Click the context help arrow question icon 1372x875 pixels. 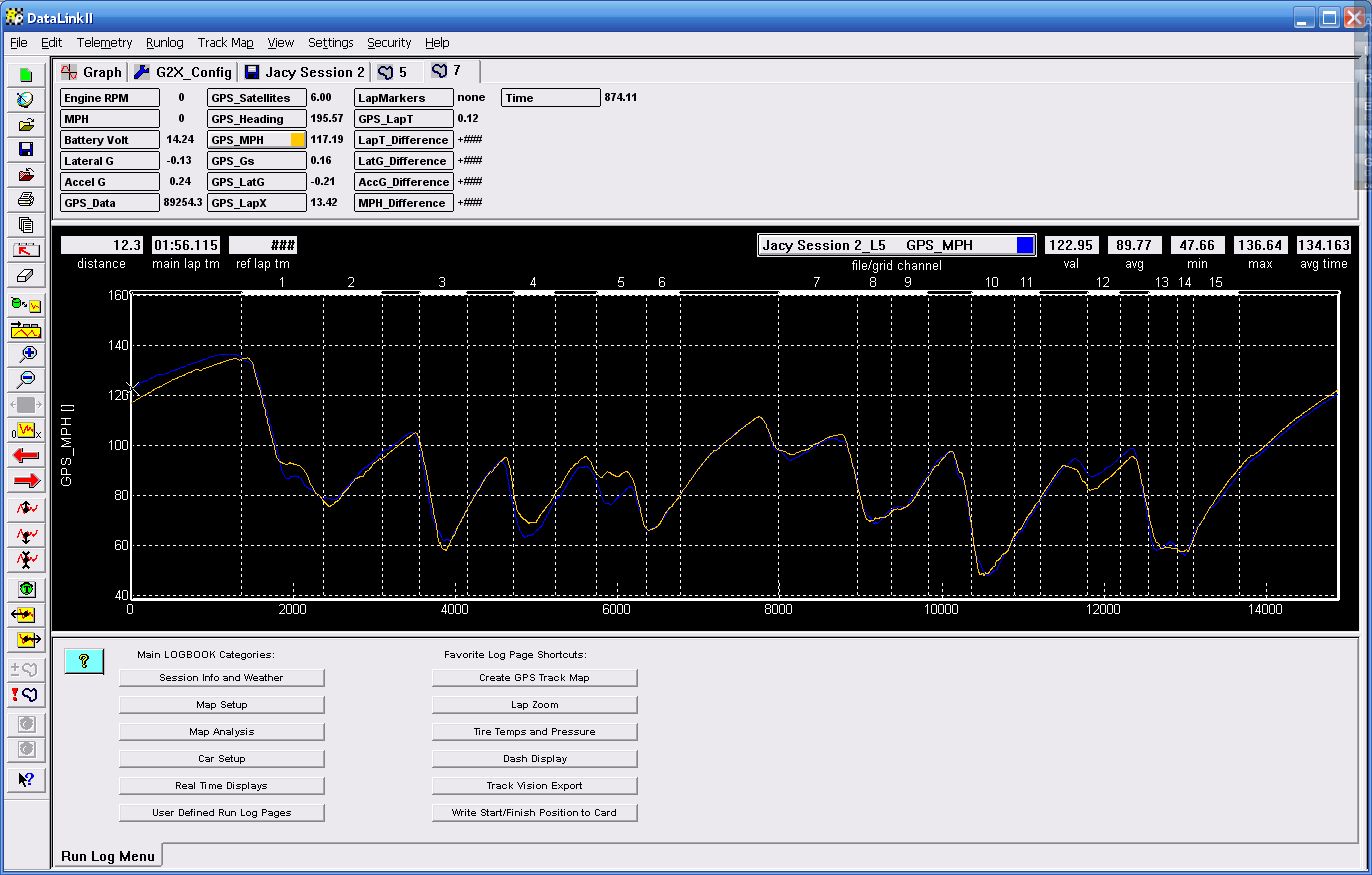tap(26, 779)
